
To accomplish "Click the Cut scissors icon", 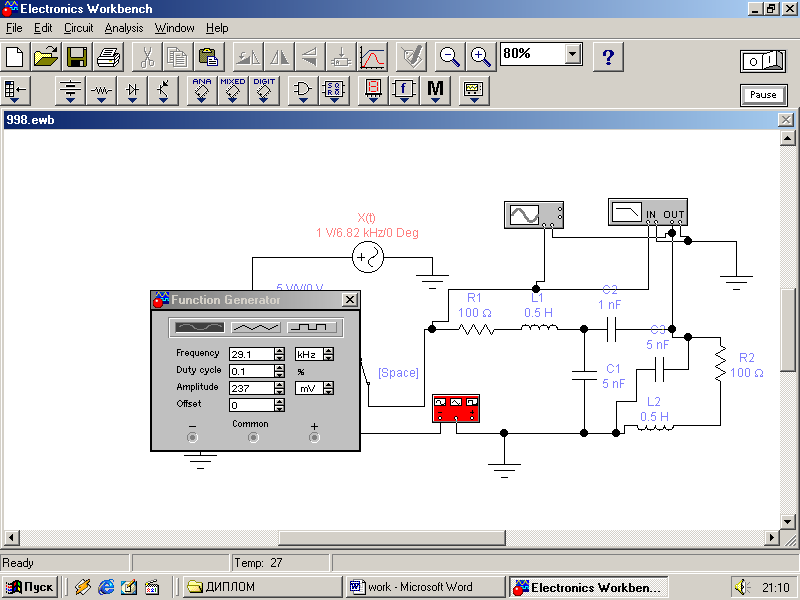I will pyautogui.click(x=147, y=57).
